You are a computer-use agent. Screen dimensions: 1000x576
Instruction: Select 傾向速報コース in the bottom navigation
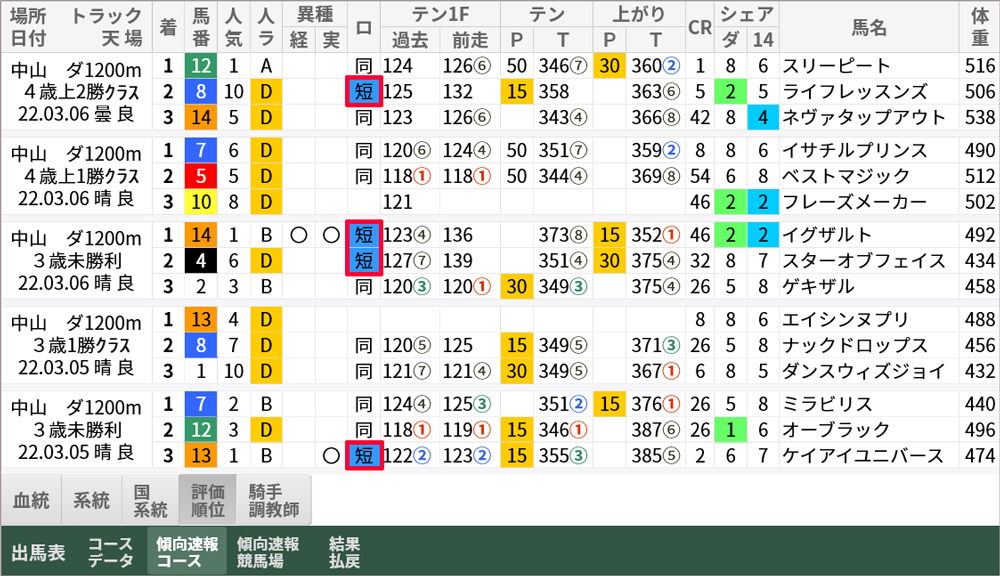(188, 552)
